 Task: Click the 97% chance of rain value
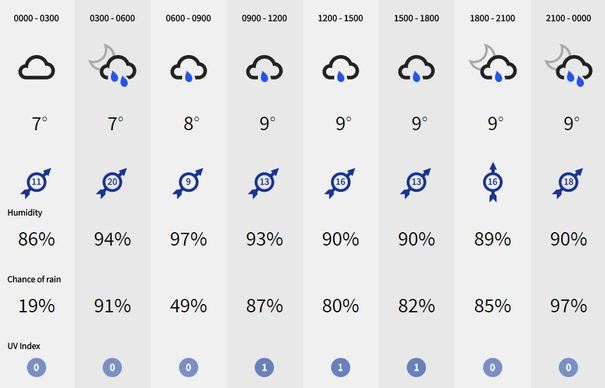[x=569, y=306]
